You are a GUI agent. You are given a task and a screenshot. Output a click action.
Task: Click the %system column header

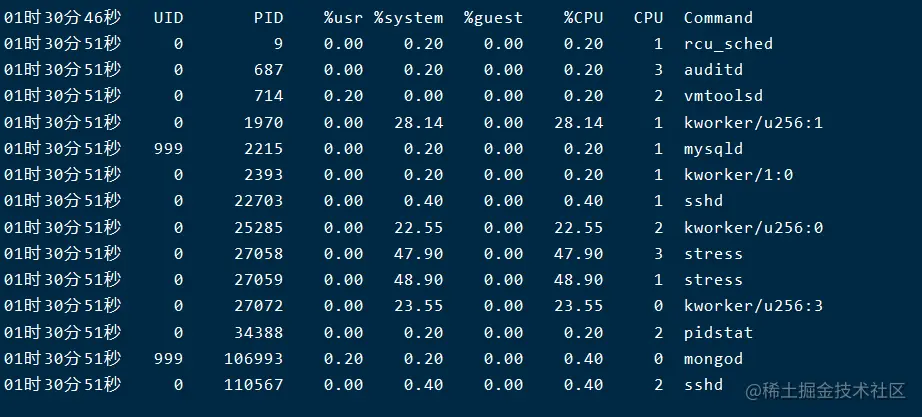(x=409, y=18)
